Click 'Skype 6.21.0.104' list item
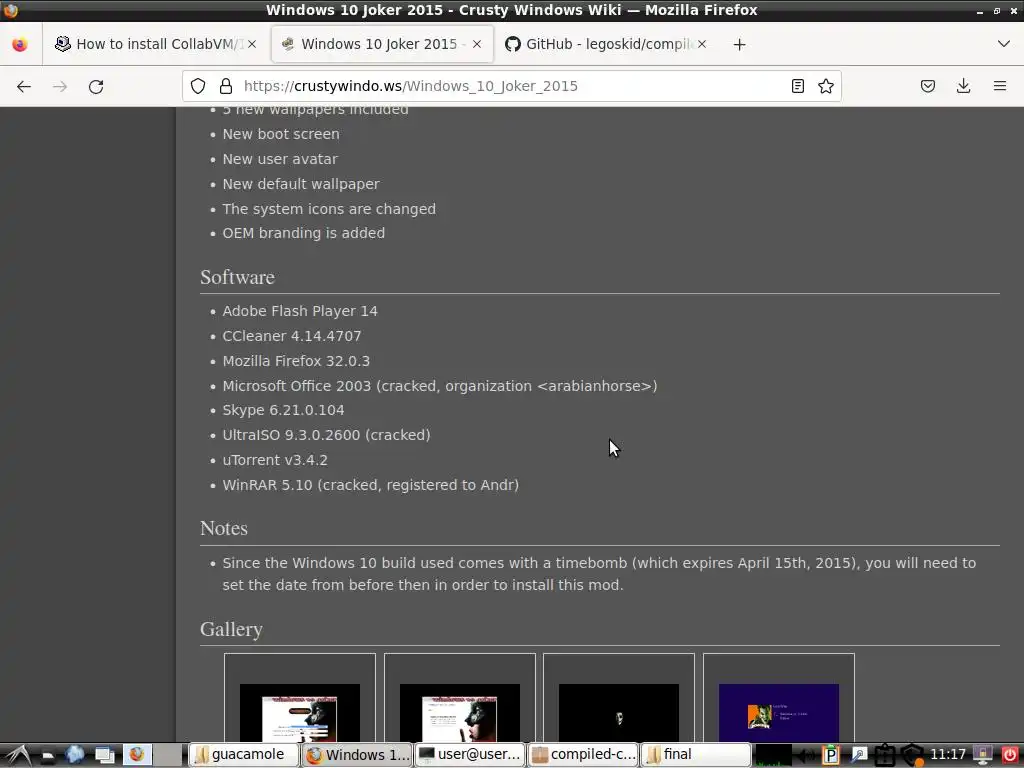This screenshot has height=768, width=1024. (283, 410)
